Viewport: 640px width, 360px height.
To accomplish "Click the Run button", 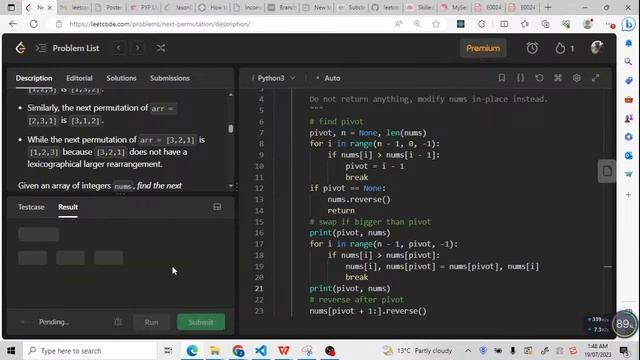I will 151,322.
